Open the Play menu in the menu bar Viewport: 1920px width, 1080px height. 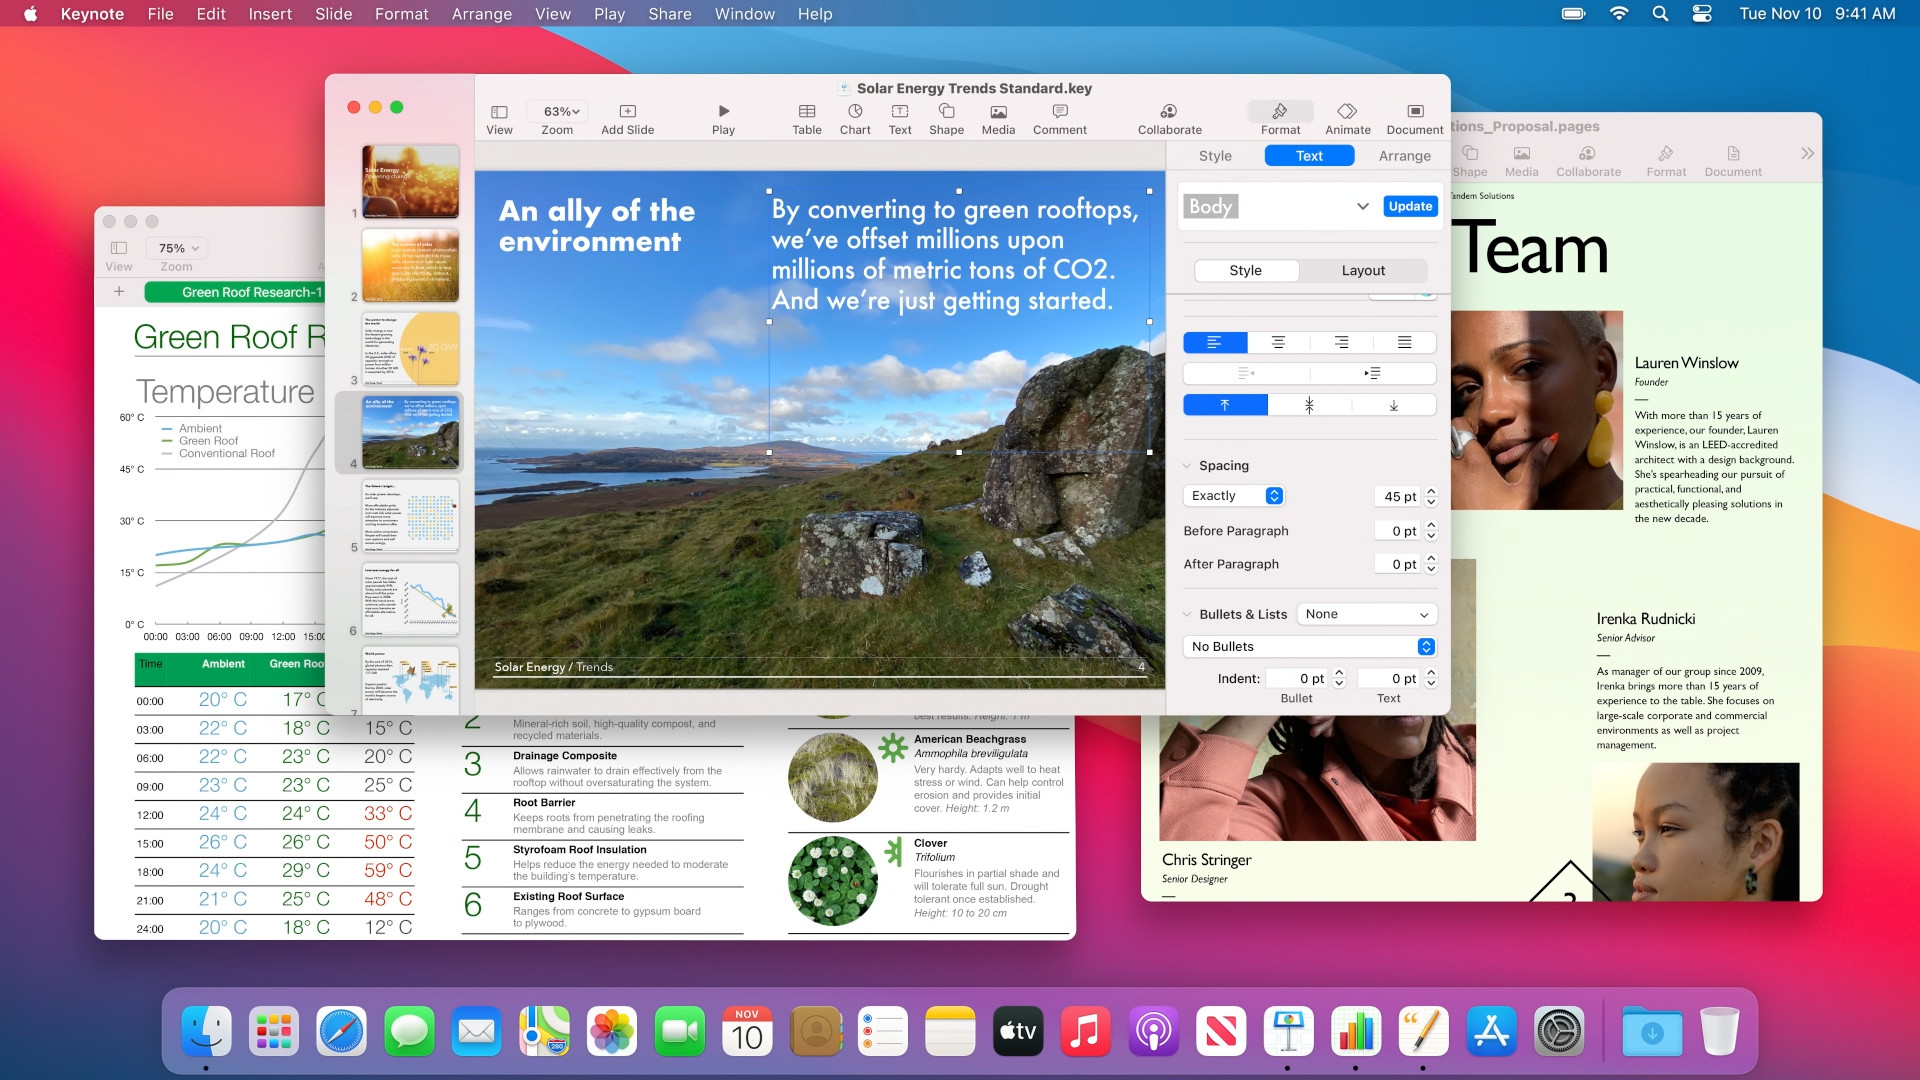[609, 14]
